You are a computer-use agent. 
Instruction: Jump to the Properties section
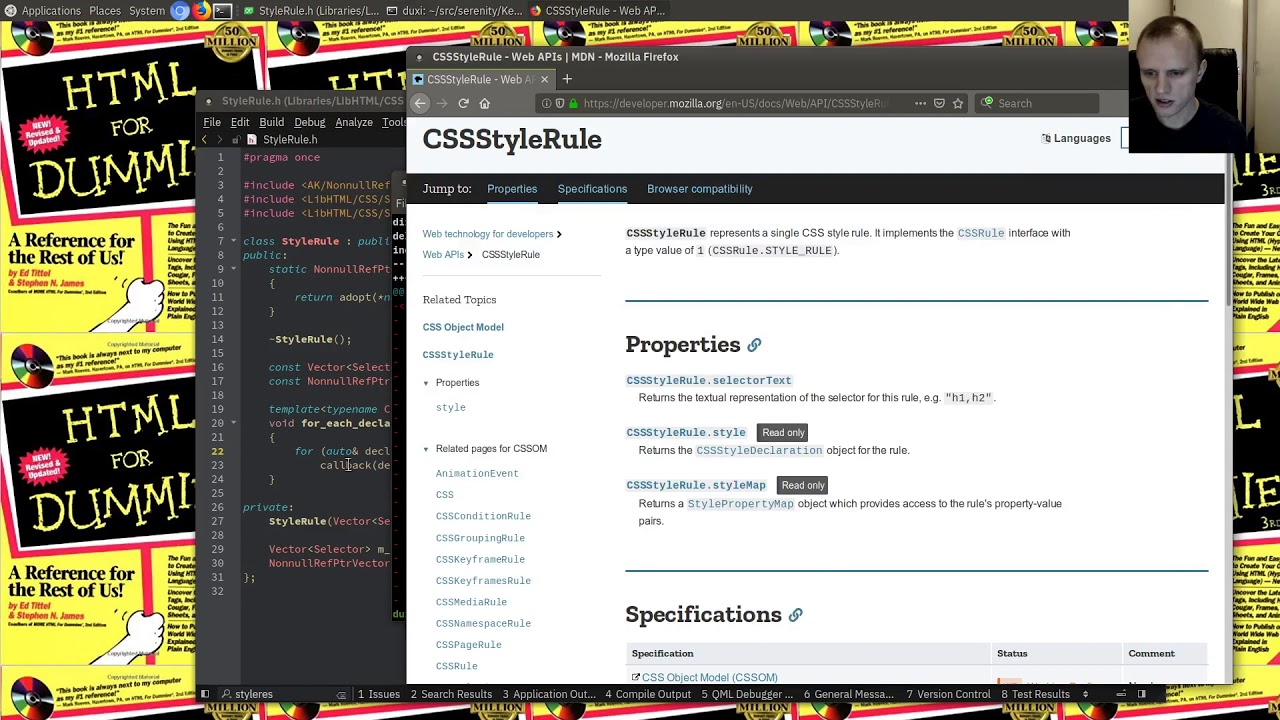click(x=512, y=189)
